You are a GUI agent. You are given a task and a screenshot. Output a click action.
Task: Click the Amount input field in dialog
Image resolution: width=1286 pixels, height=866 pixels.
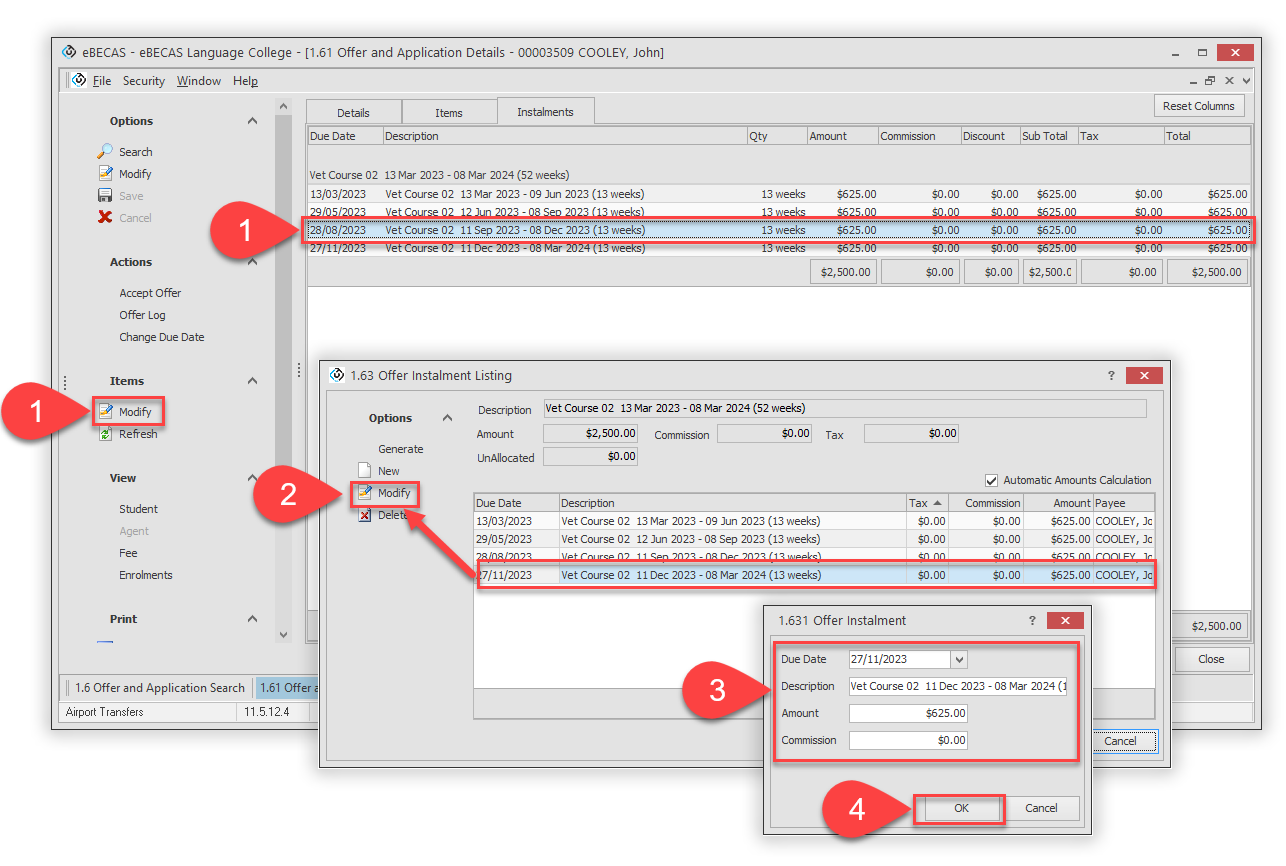[908, 714]
